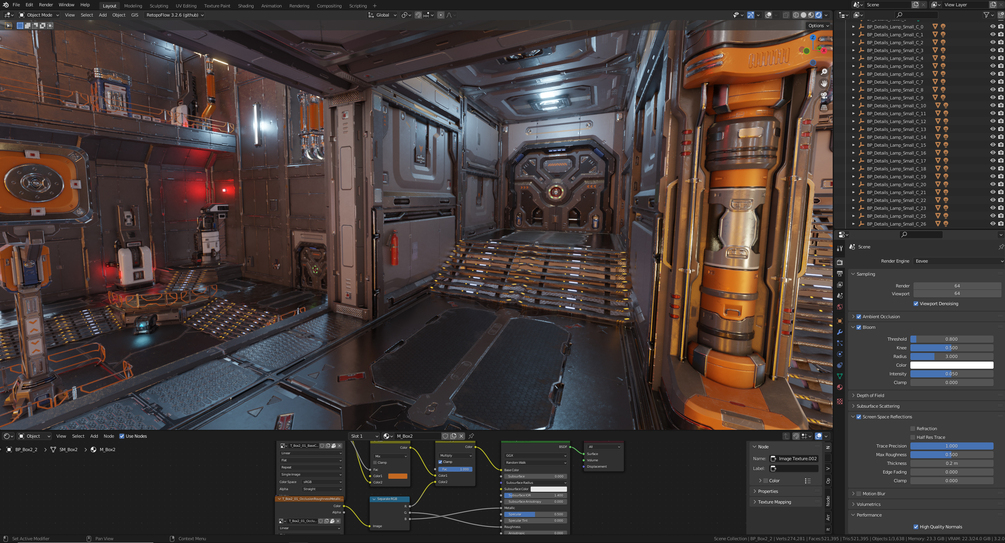Toggle viewport overlays icon

[x=768, y=15]
